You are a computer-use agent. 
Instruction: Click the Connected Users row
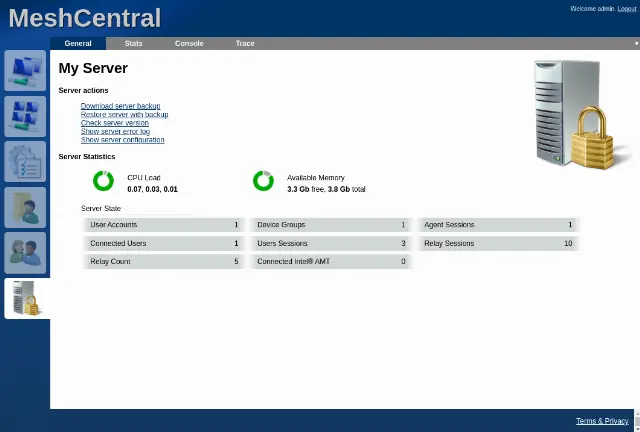(164, 243)
